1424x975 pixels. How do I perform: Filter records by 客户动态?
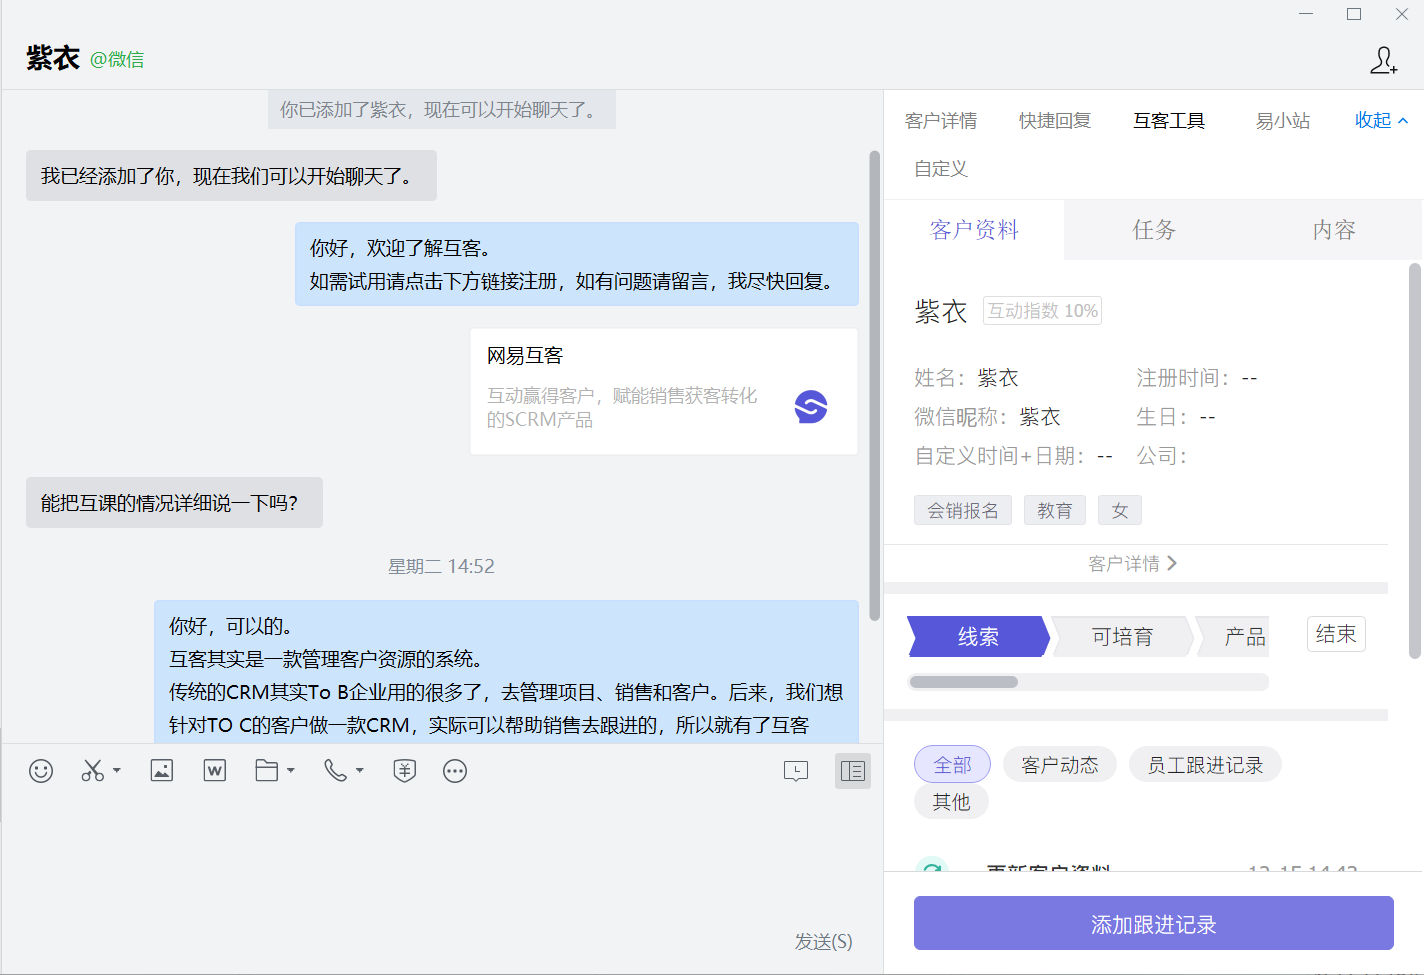1060,765
